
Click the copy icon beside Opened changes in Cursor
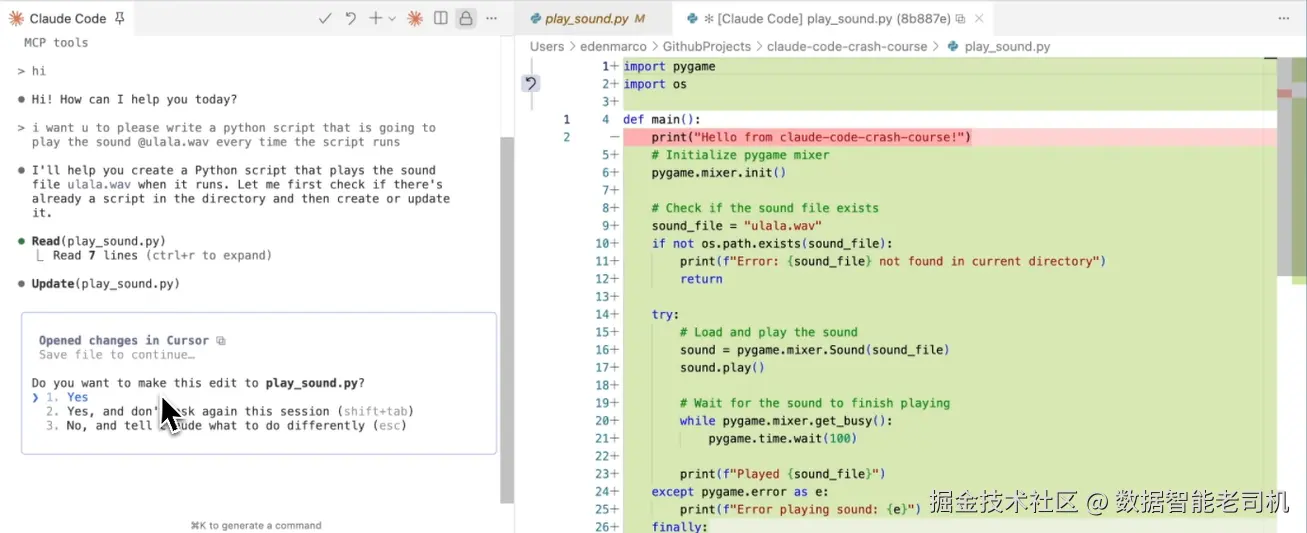(221, 341)
